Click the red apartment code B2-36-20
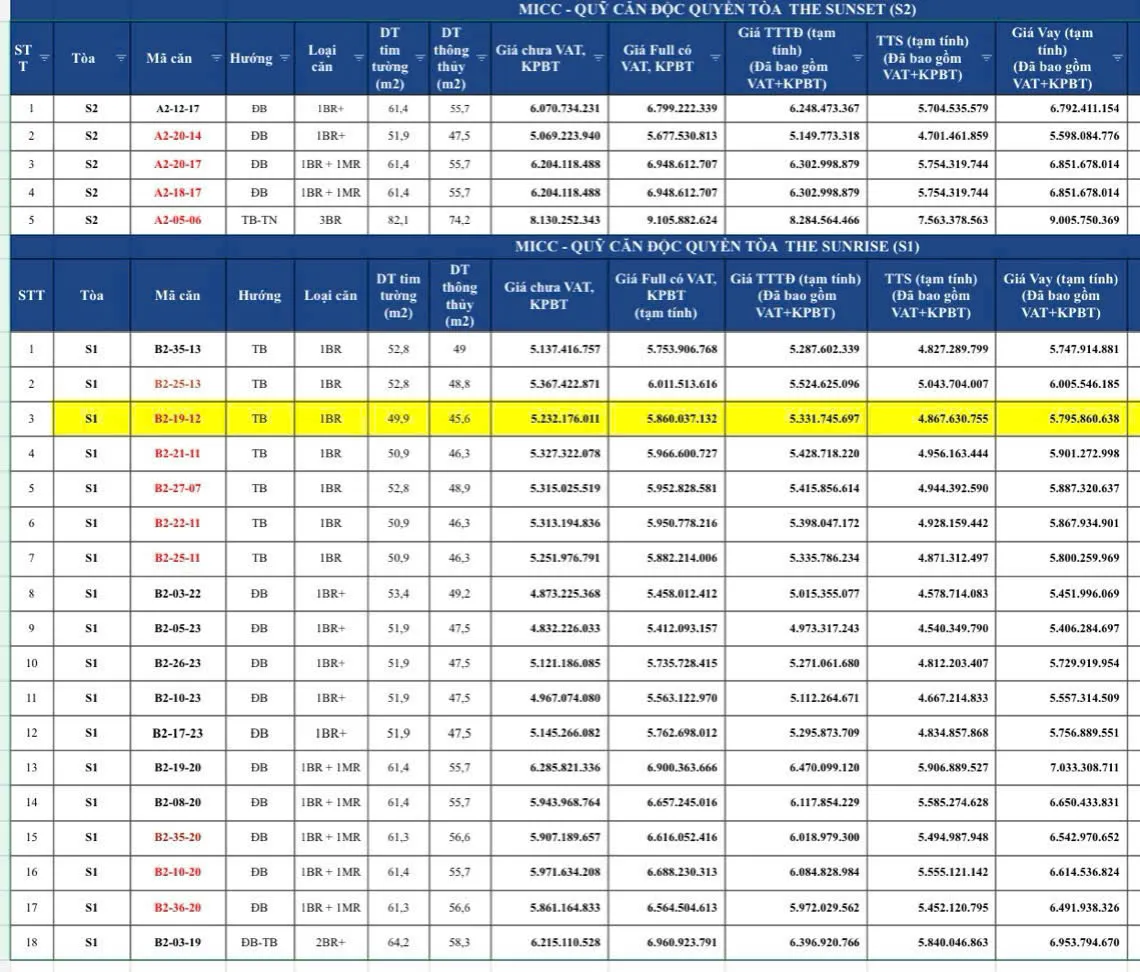Image resolution: width=1140 pixels, height=972 pixels. pyautogui.click(x=177, y=907)
